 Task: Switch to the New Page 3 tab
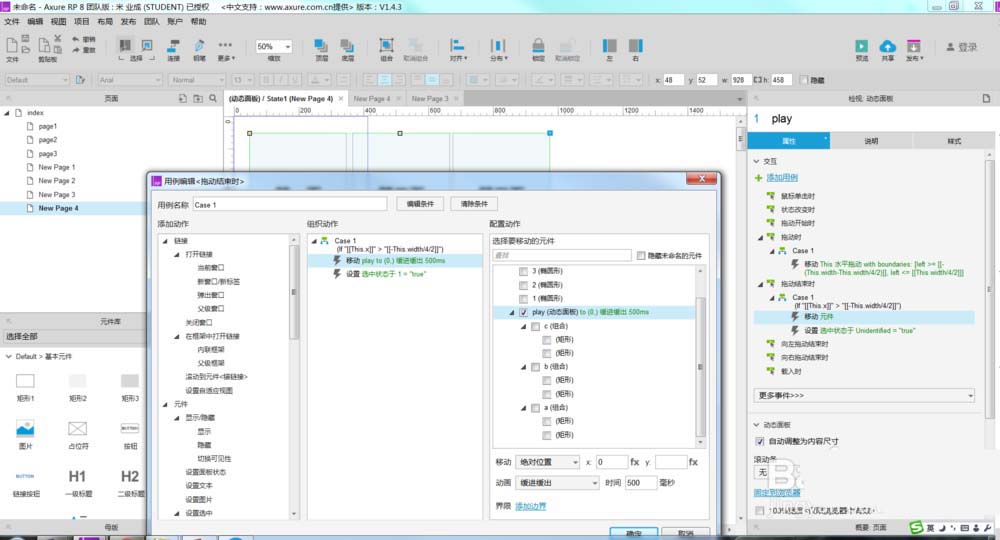pos(430,99)
